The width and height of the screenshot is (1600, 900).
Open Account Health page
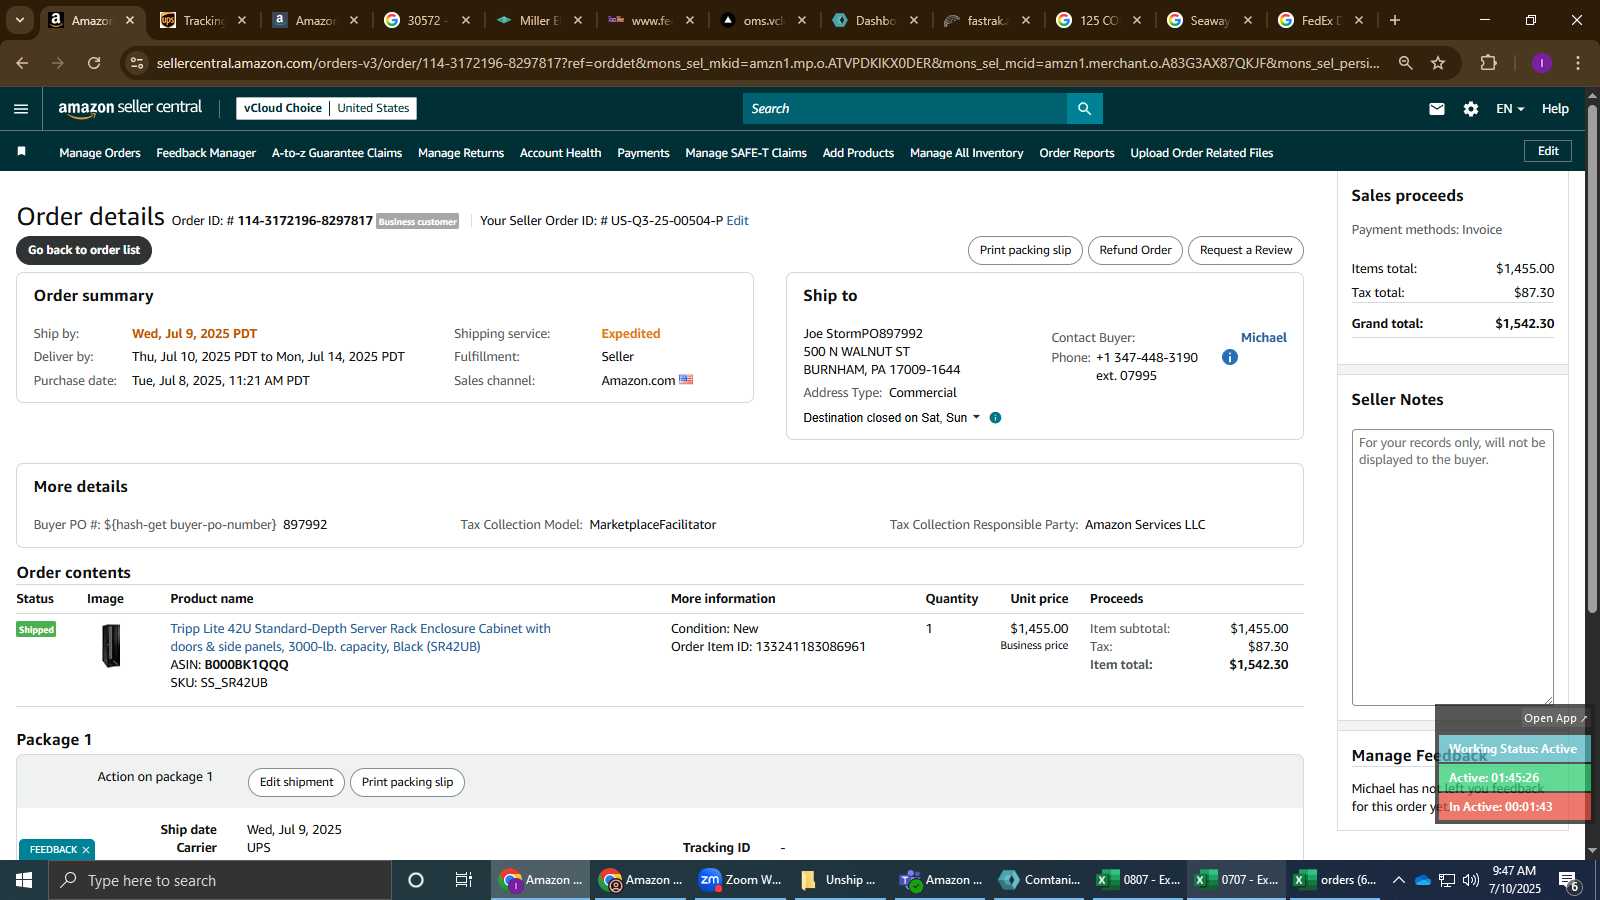[560, 153]
